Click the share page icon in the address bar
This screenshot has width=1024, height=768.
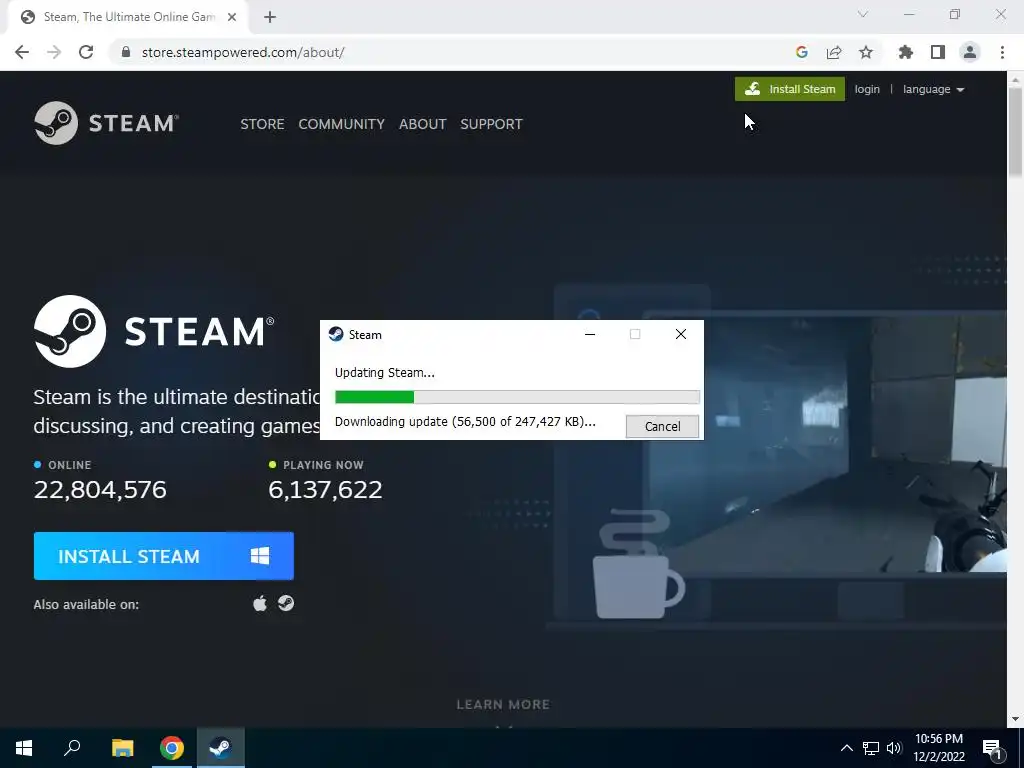tap(834, 52)
